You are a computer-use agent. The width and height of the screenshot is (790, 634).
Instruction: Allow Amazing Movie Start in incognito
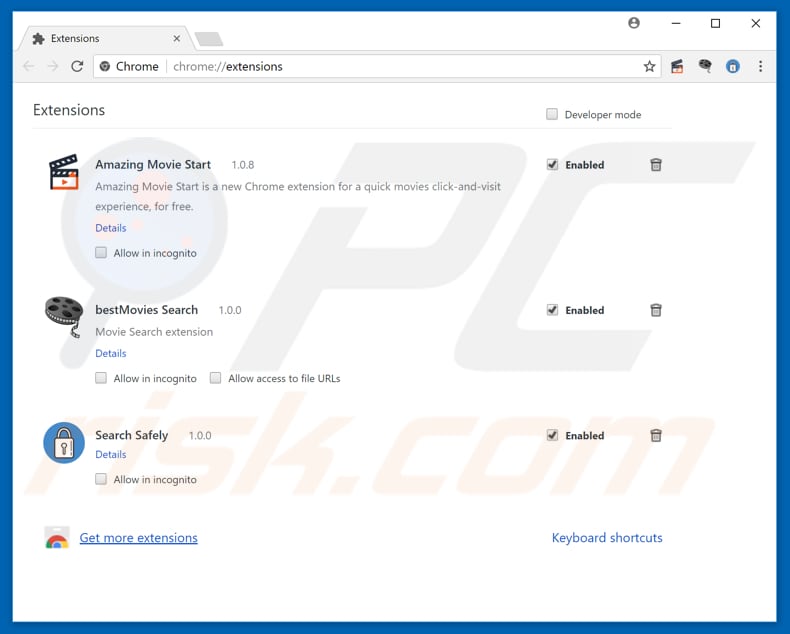pos(101,252)
